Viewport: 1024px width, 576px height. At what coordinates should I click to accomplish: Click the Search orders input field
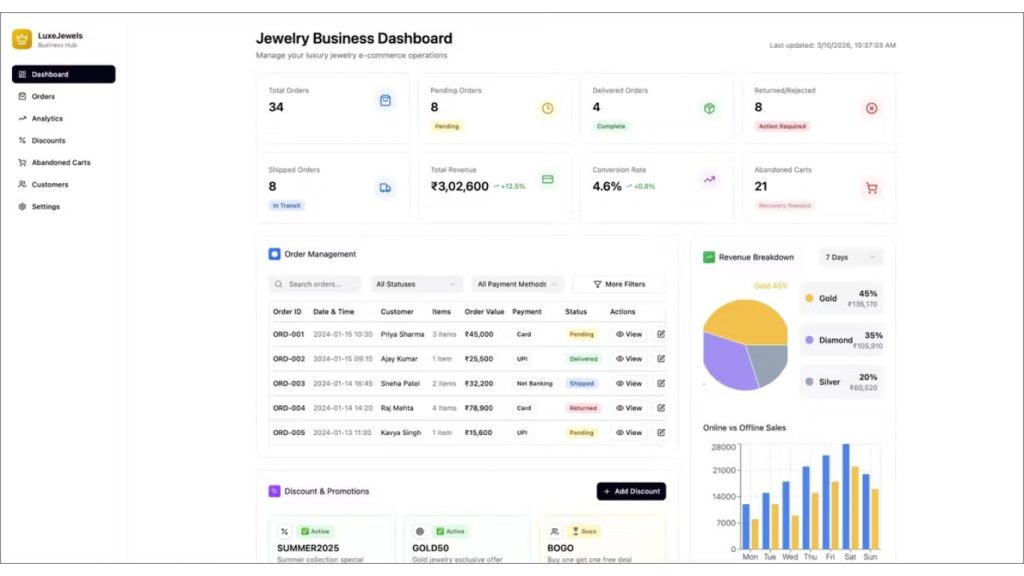316,284
